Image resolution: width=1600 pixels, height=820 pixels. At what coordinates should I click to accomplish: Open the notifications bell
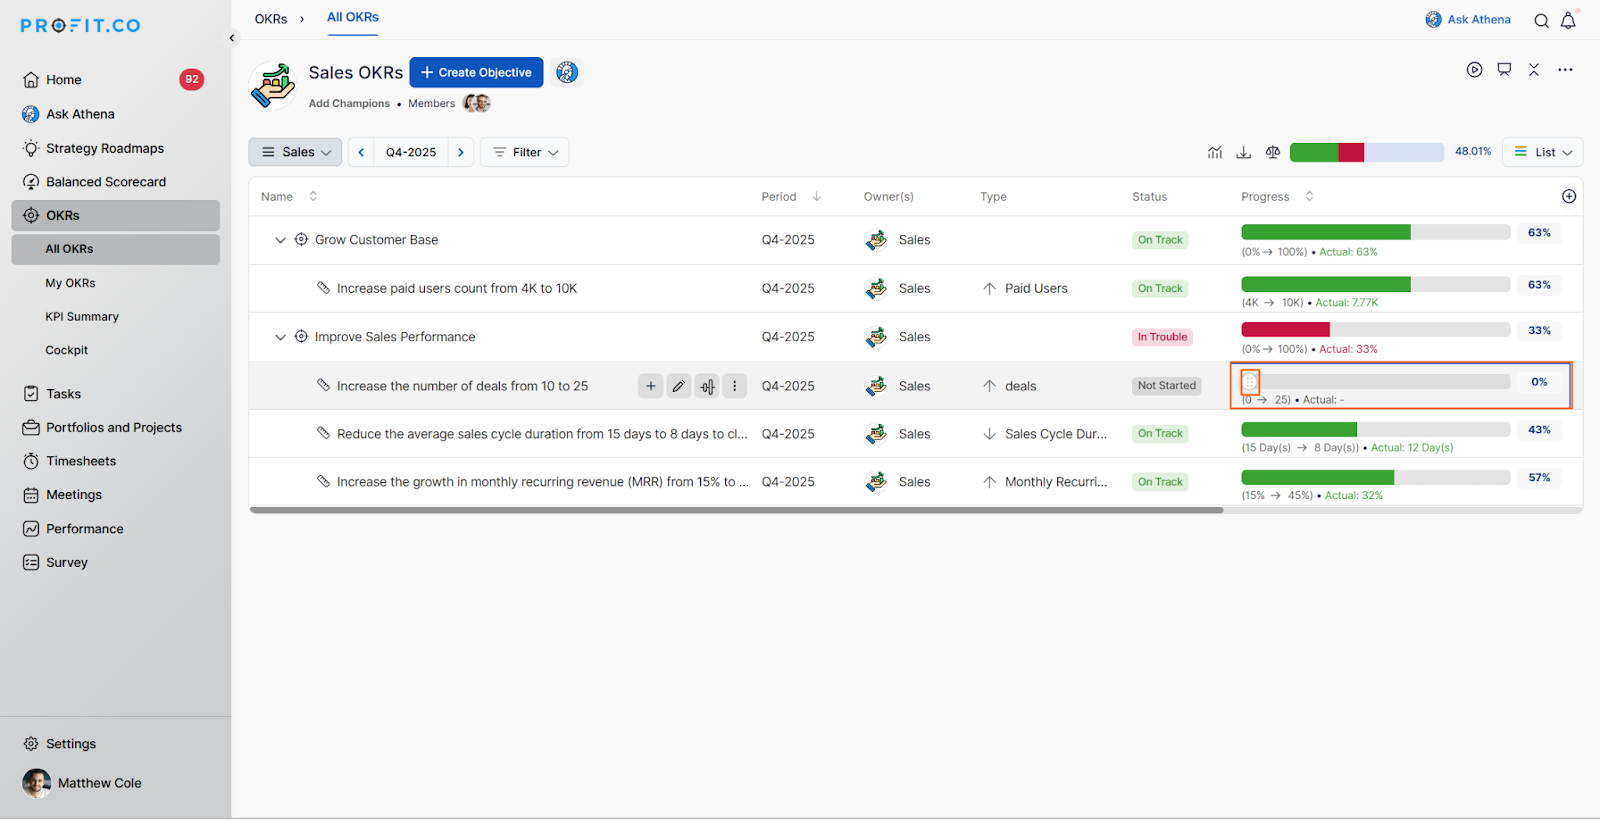[1568, 20]
